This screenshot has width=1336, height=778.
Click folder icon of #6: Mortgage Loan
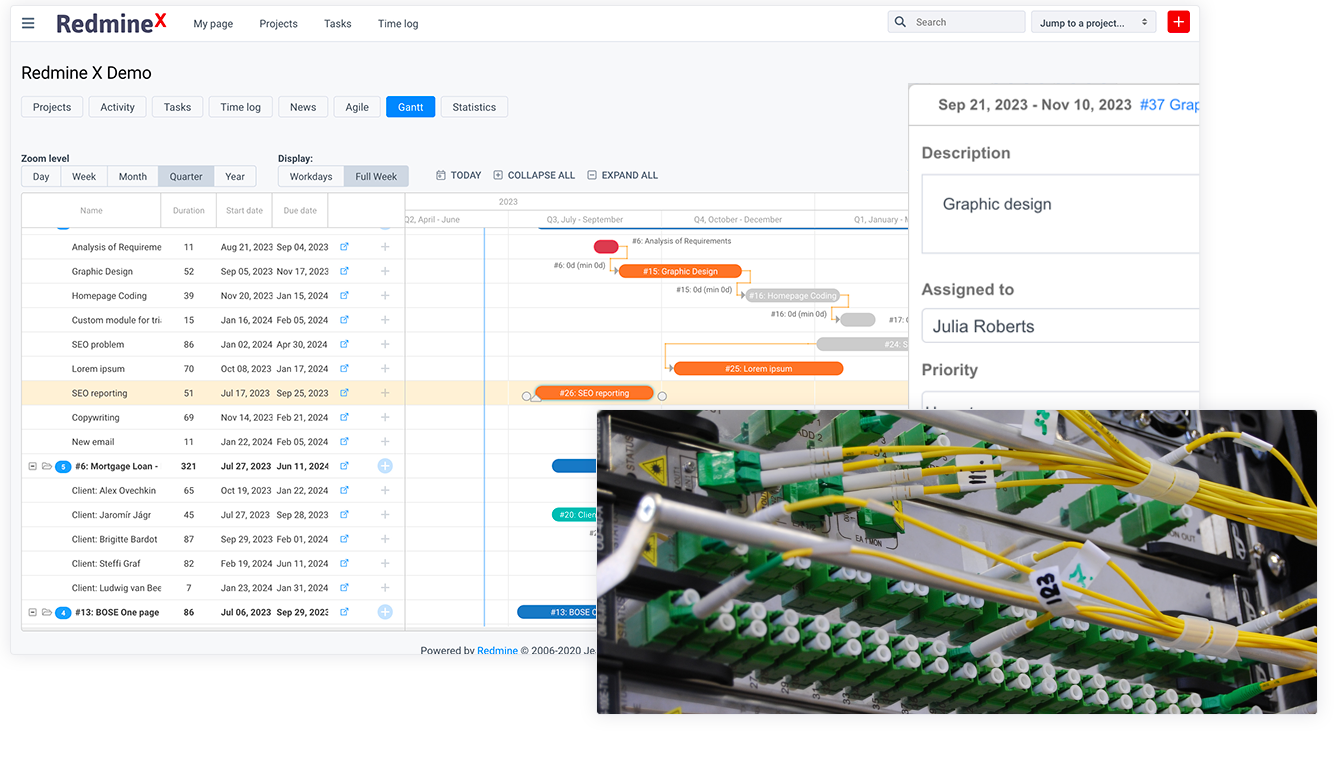pyautogui.click(x=46, y=466)
